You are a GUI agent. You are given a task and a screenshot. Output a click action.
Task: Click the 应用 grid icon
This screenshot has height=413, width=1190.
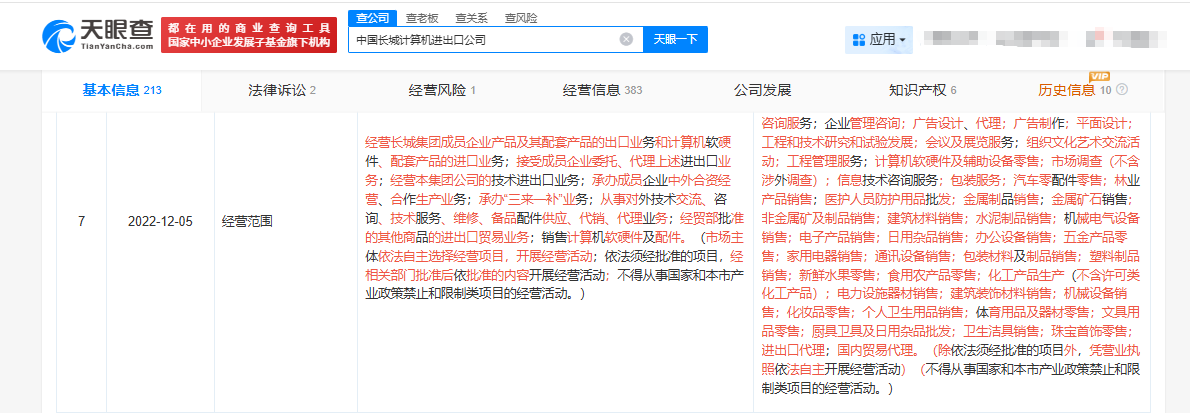coord(859,39)
